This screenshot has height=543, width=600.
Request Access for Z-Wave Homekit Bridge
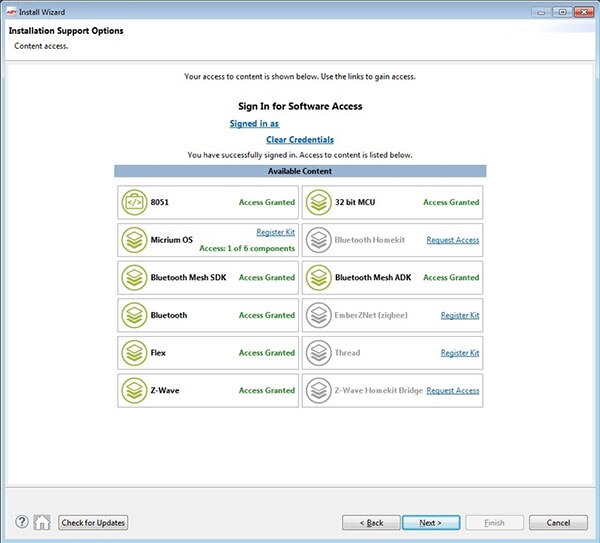pos(452,390)
